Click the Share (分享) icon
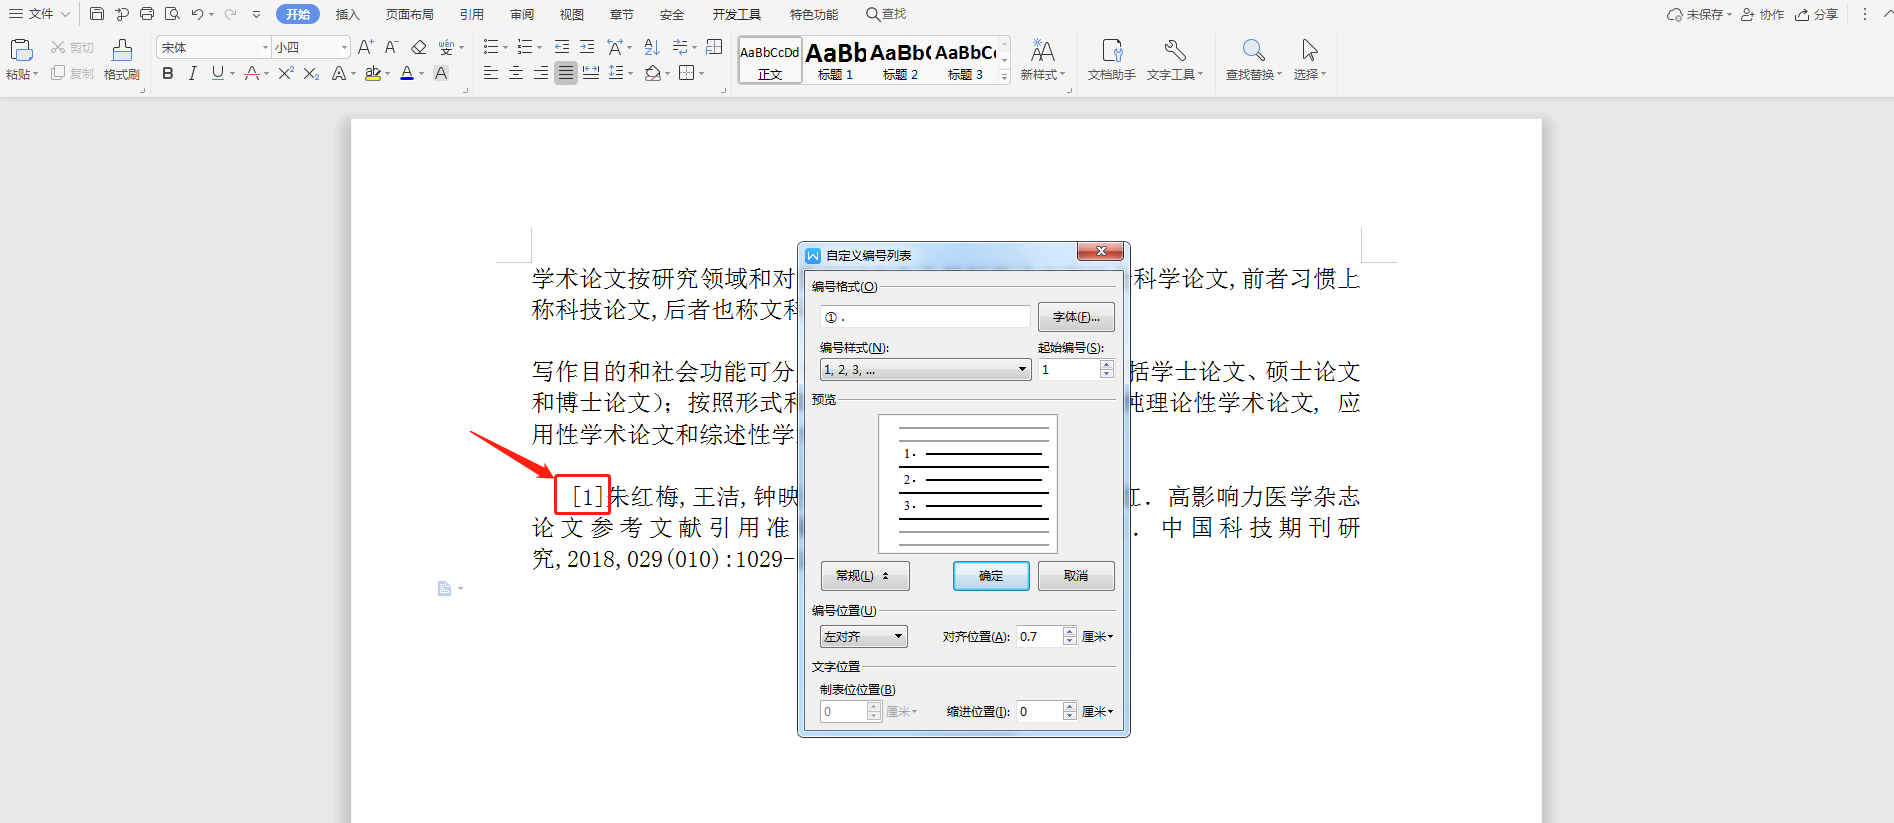This screenshot has height=823, width=1894. [x=1816, y=14]
